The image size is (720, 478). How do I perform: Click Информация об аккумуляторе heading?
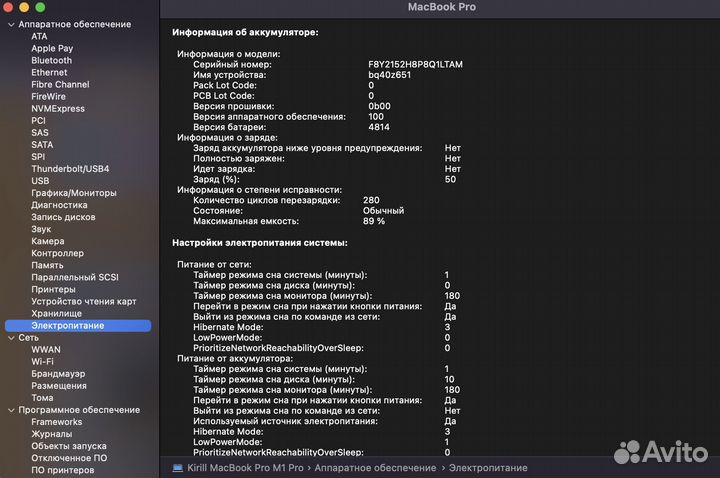(x=245, y=33)
